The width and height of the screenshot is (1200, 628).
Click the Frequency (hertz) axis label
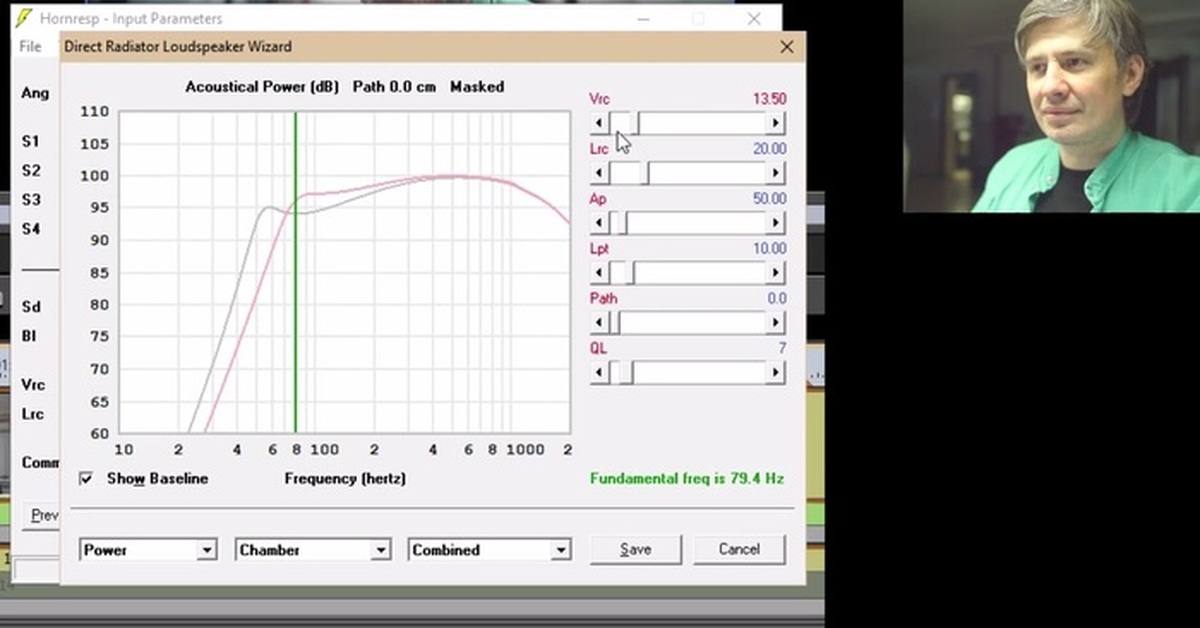click(345, 479)
